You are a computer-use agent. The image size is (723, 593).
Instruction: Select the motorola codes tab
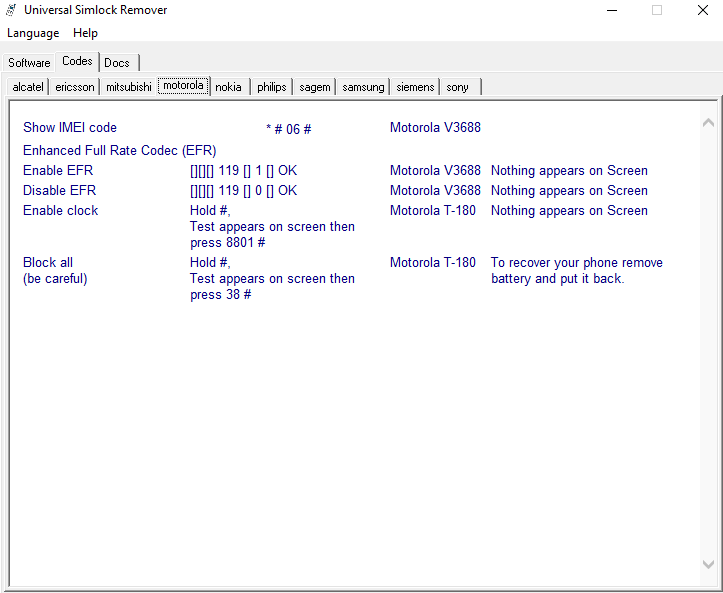click(x=184, y=86)
